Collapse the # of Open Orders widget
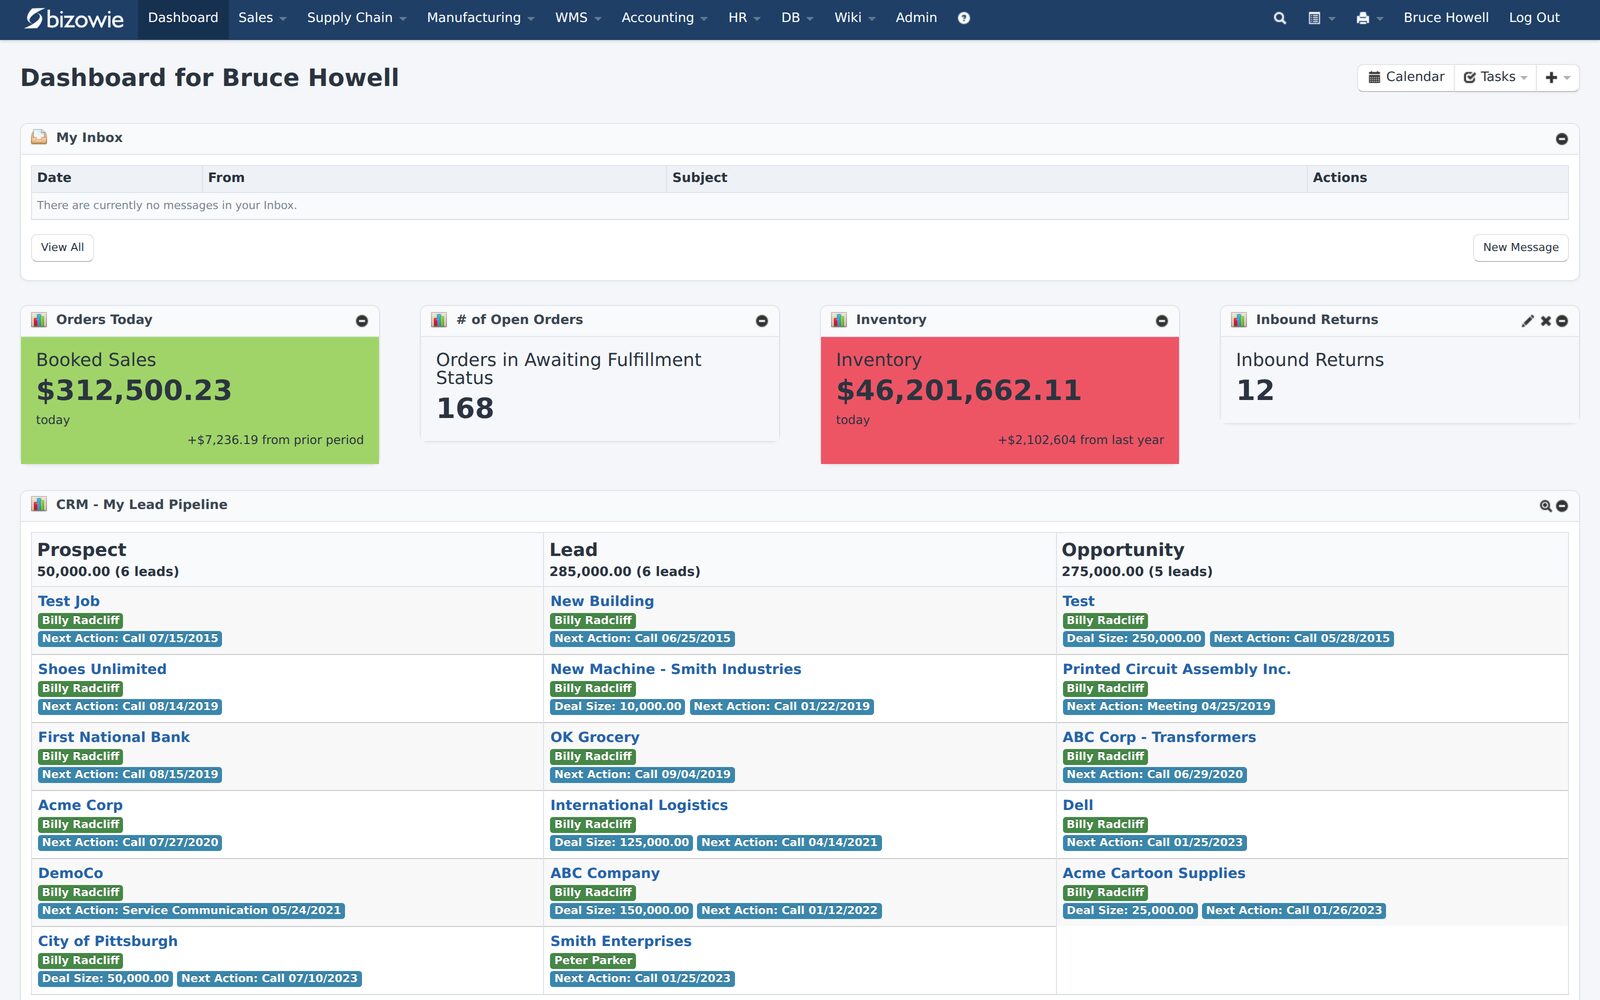Image resolution: width=1600 pixels, height=1000 pixels. (762, 321)
